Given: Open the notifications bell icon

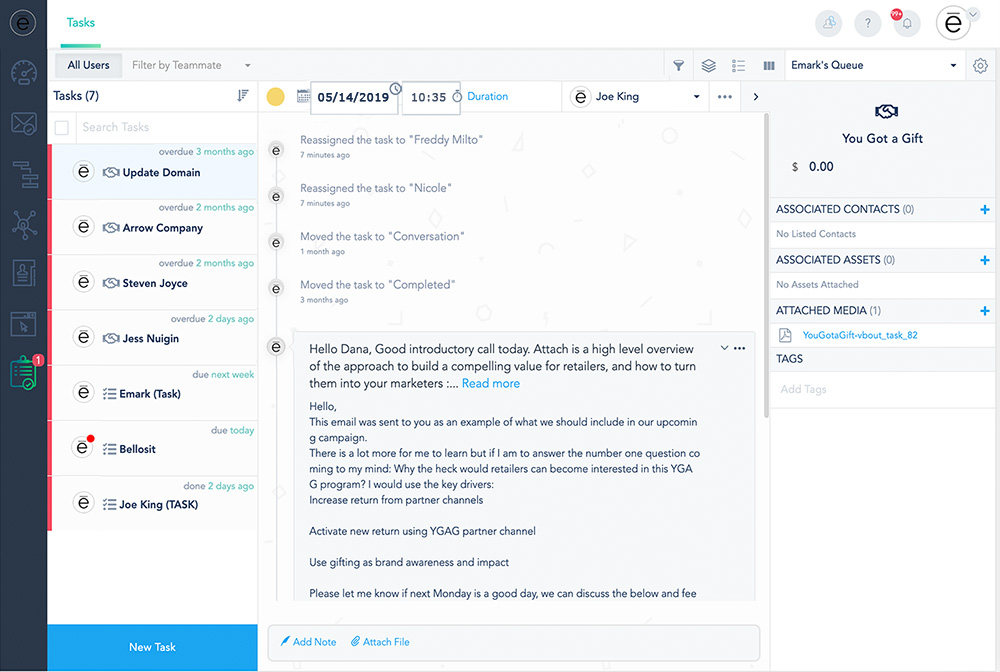Looking at the screenshot, I should (x=906, y=24).
